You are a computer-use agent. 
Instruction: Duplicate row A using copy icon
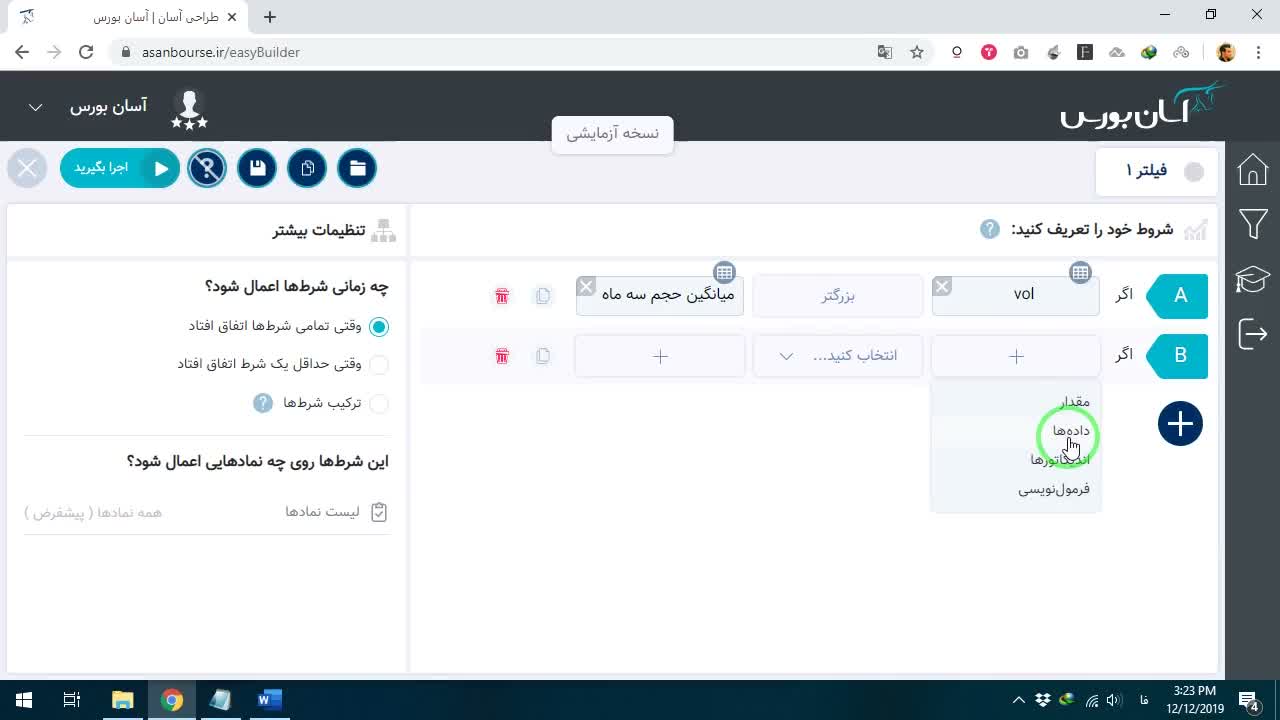tap(543, 296)
